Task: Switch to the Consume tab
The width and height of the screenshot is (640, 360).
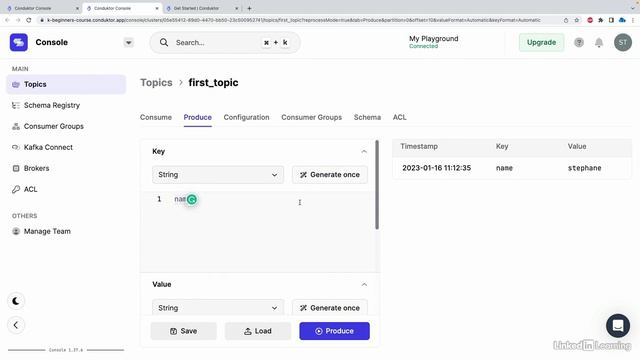Action: point(156,118)
